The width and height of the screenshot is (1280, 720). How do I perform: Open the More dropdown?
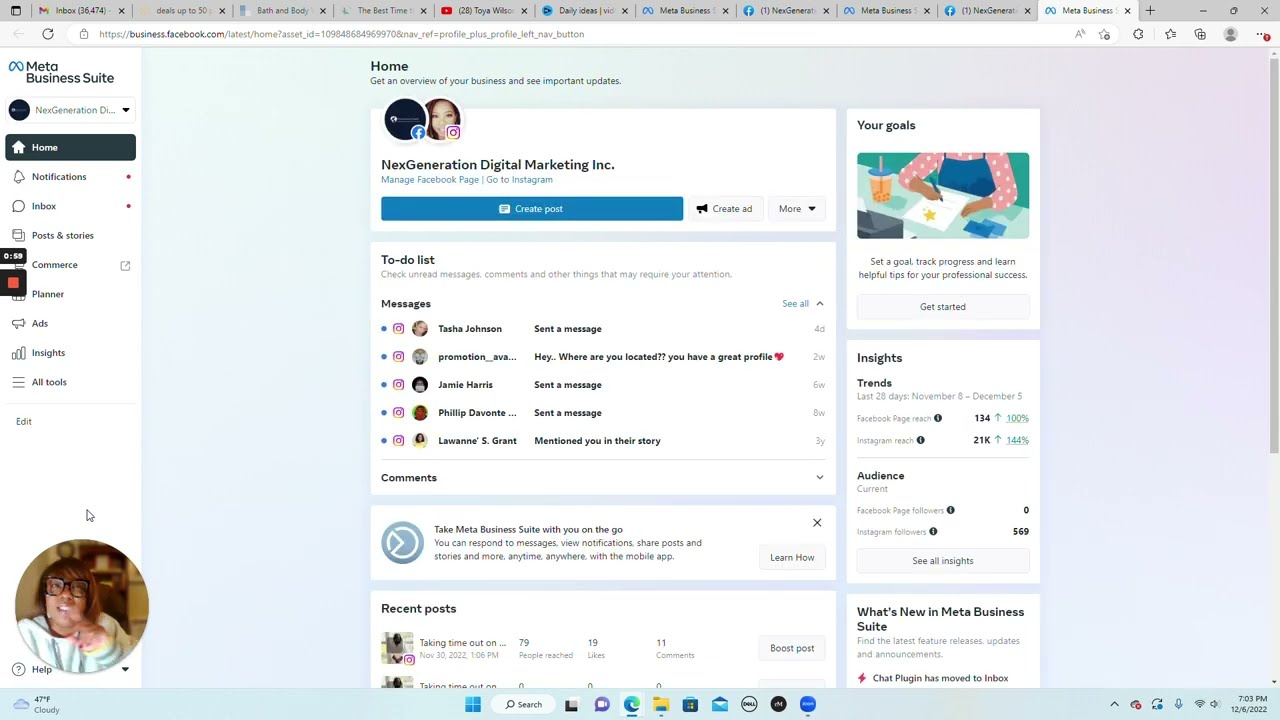coord(797,209)
